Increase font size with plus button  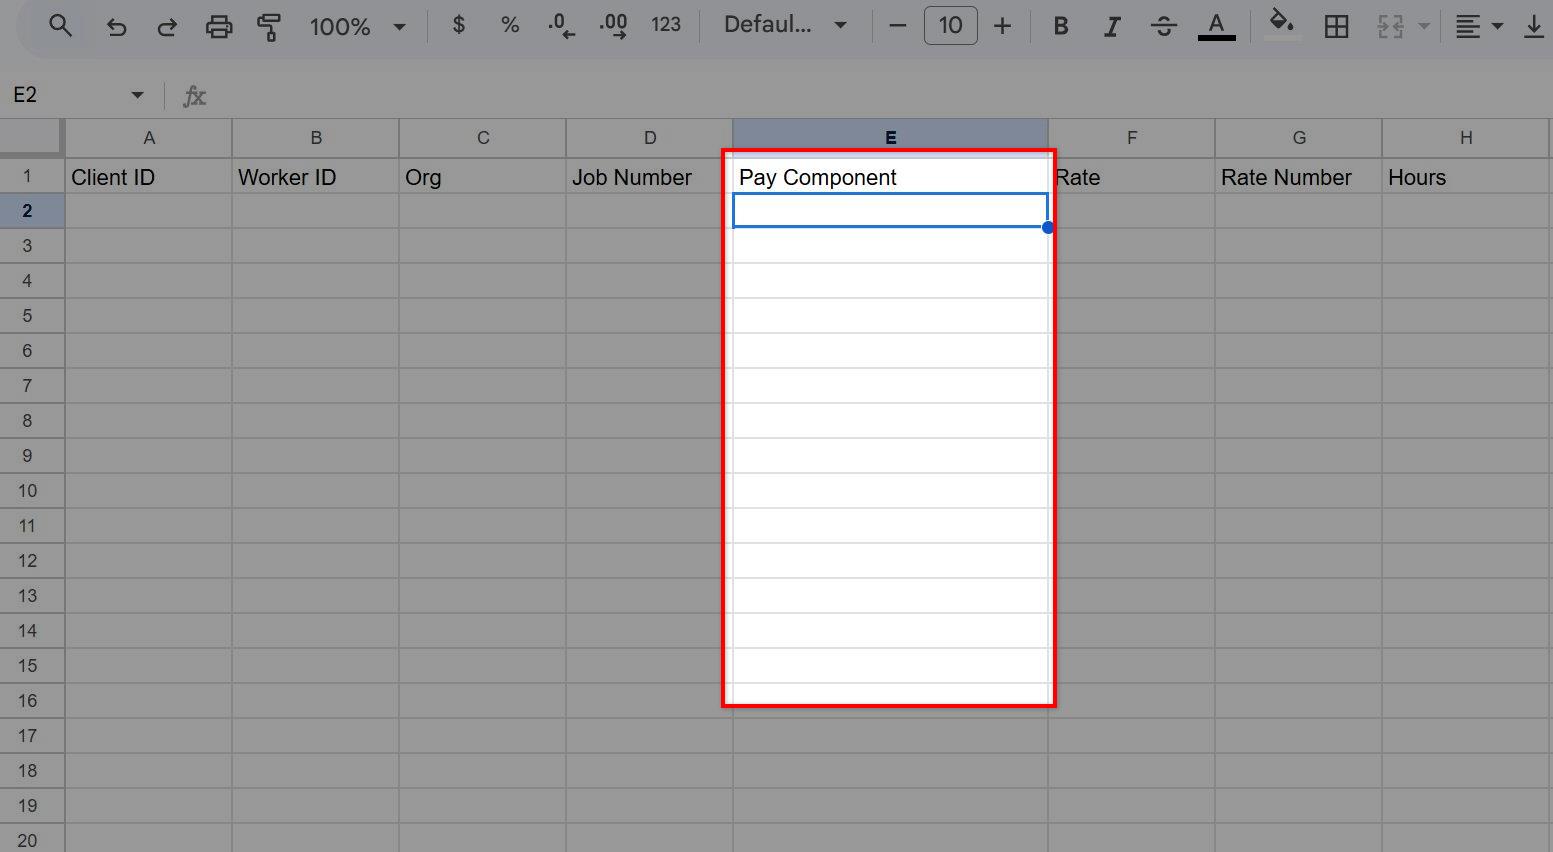[1002, 26]
